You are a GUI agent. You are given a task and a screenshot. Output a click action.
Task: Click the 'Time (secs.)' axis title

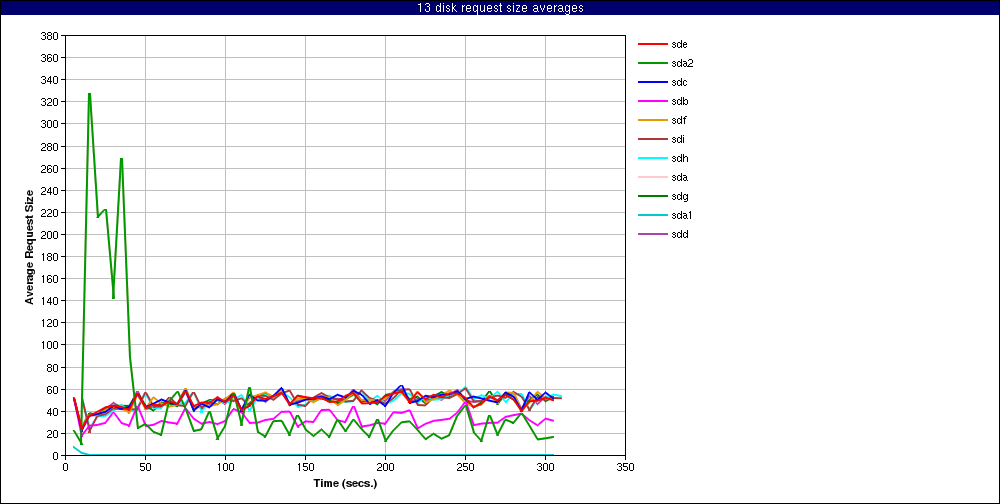point(346,483)
